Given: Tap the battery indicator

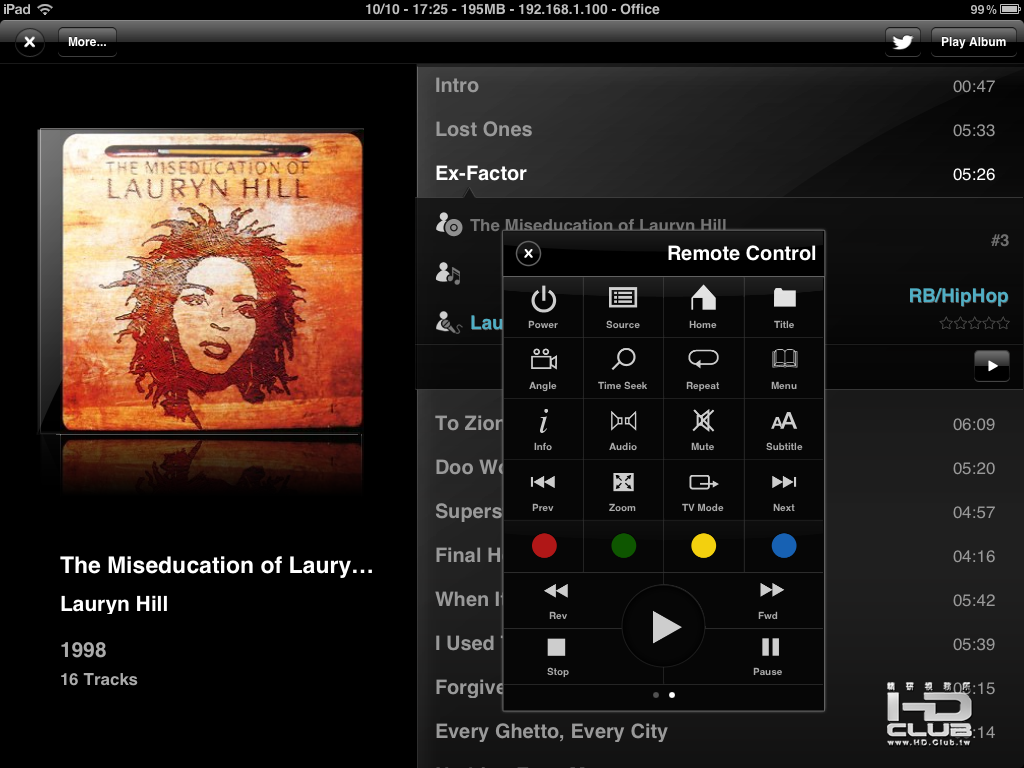Looking at the screenshot, I should [x=1009, y=9].
